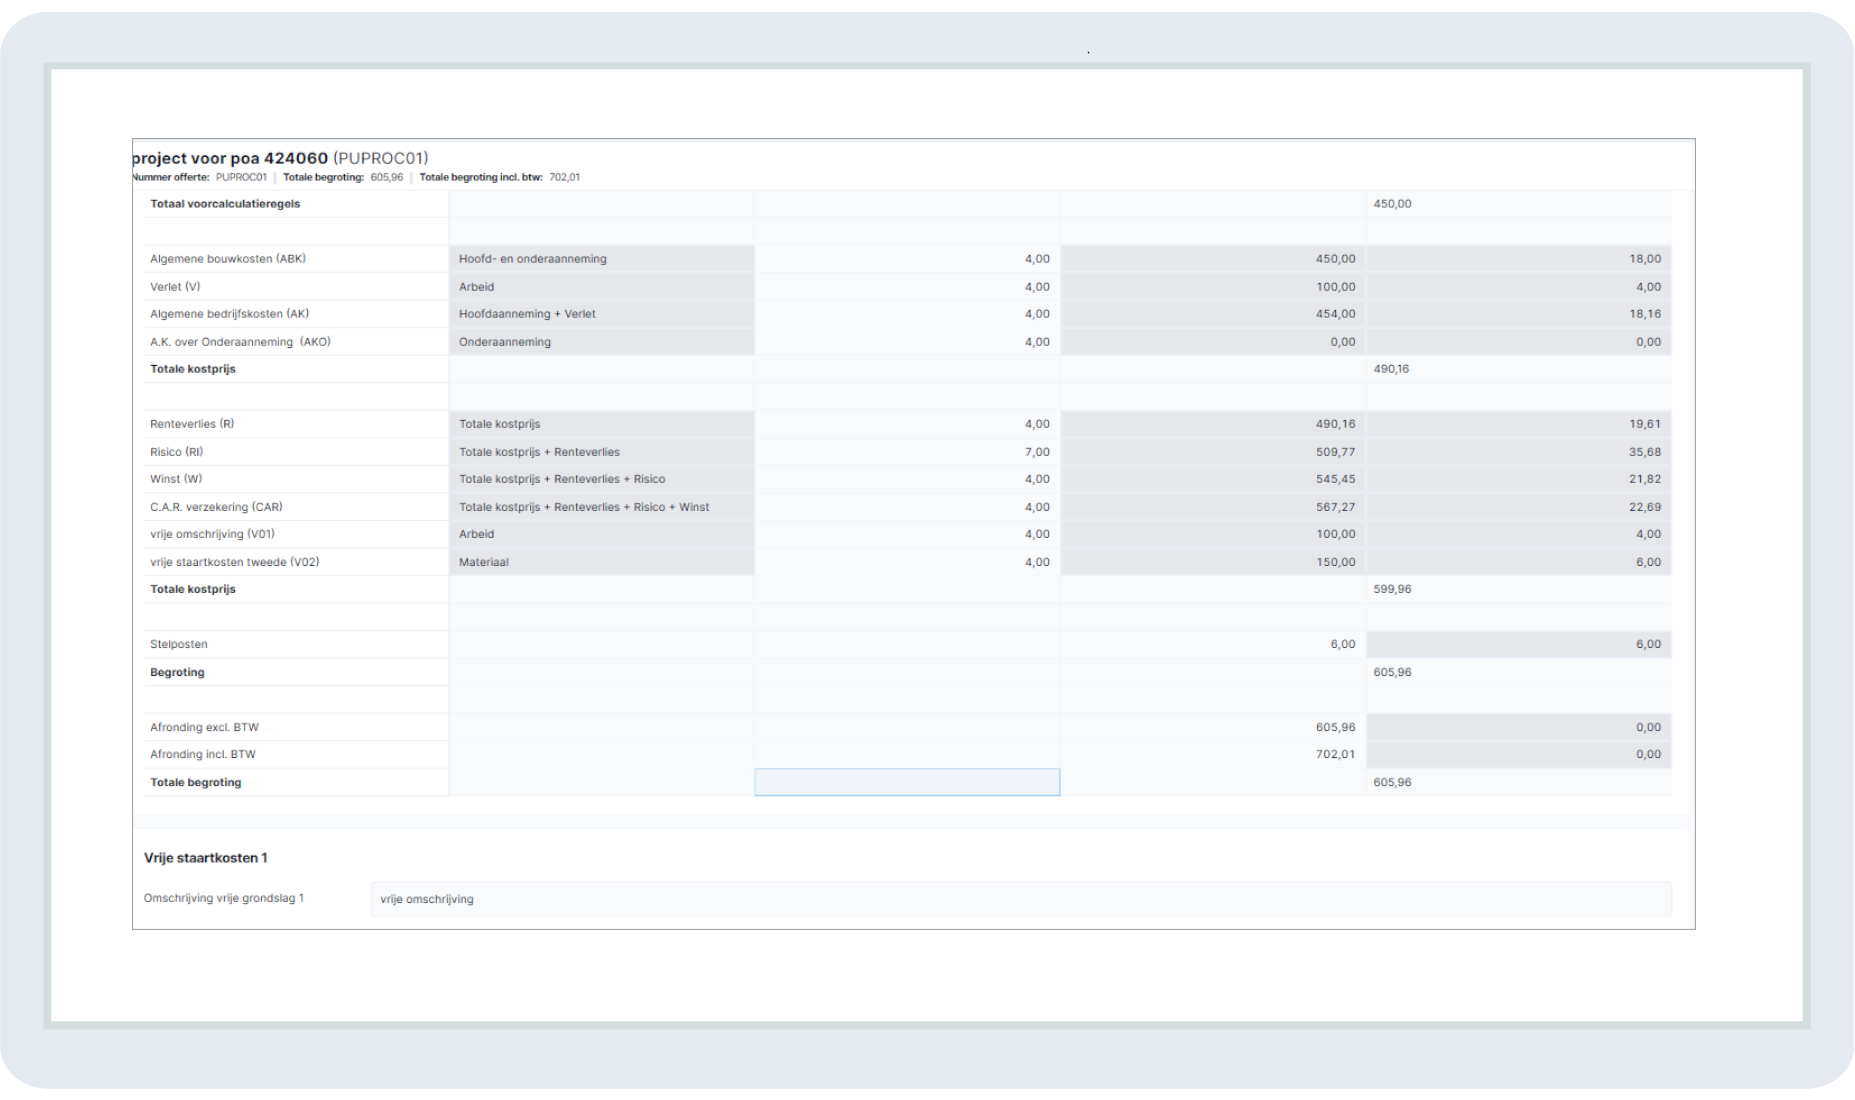Click the 'Vrije staartkosten 1' section heading
This screenshot has width=1855, height=1100.
[205, 858]
